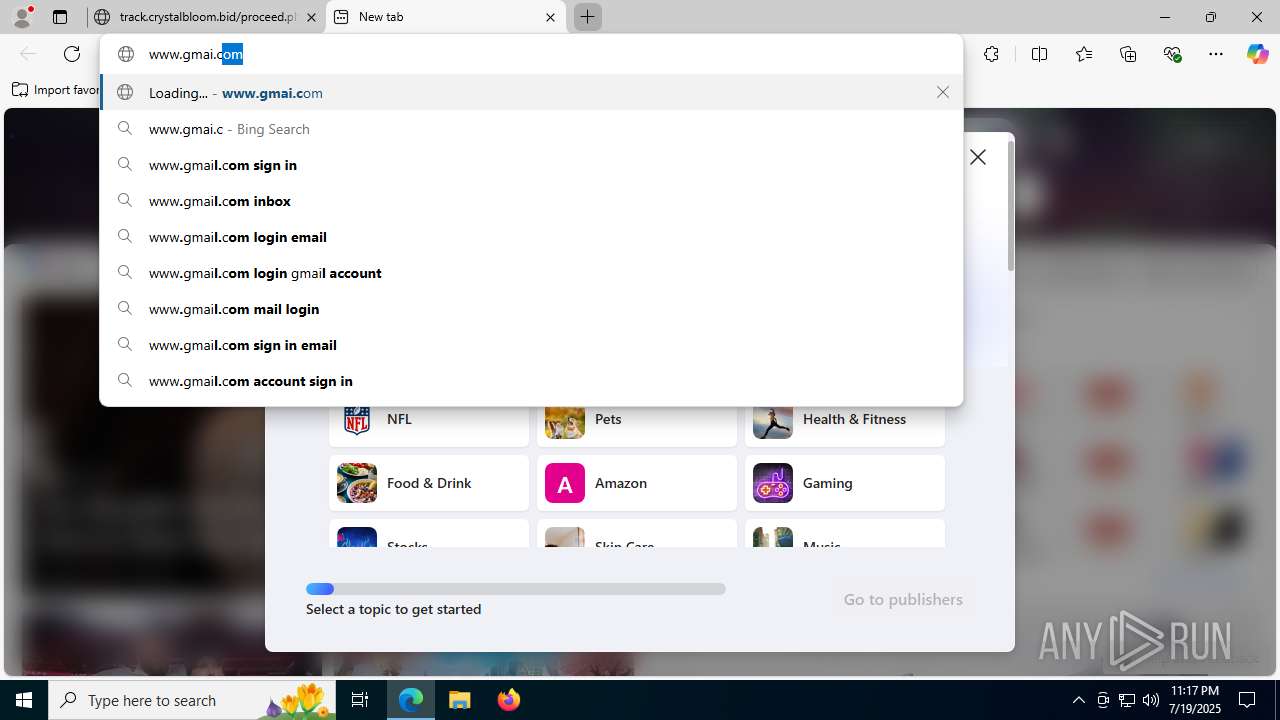This screenshot has width=1280, height=720.
Task: Click the browser Back arrow
Action: coord(28,54)
